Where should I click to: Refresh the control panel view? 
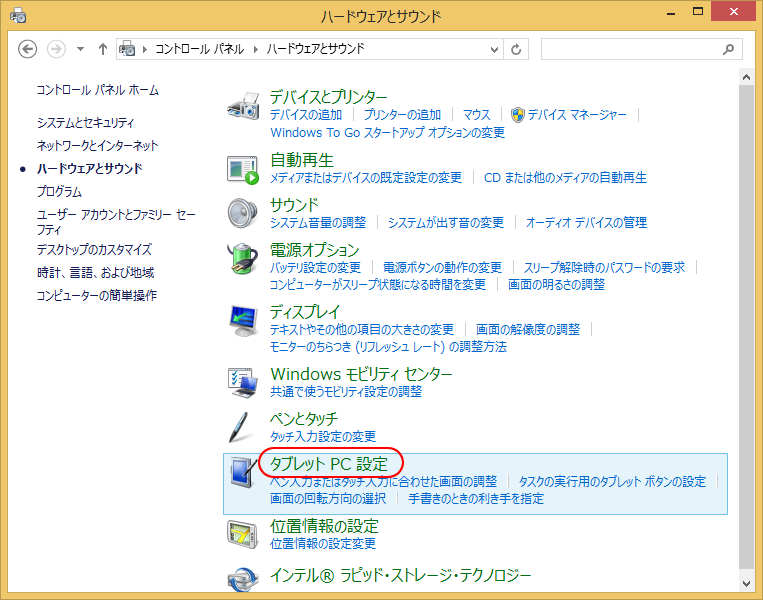[516, 49]
